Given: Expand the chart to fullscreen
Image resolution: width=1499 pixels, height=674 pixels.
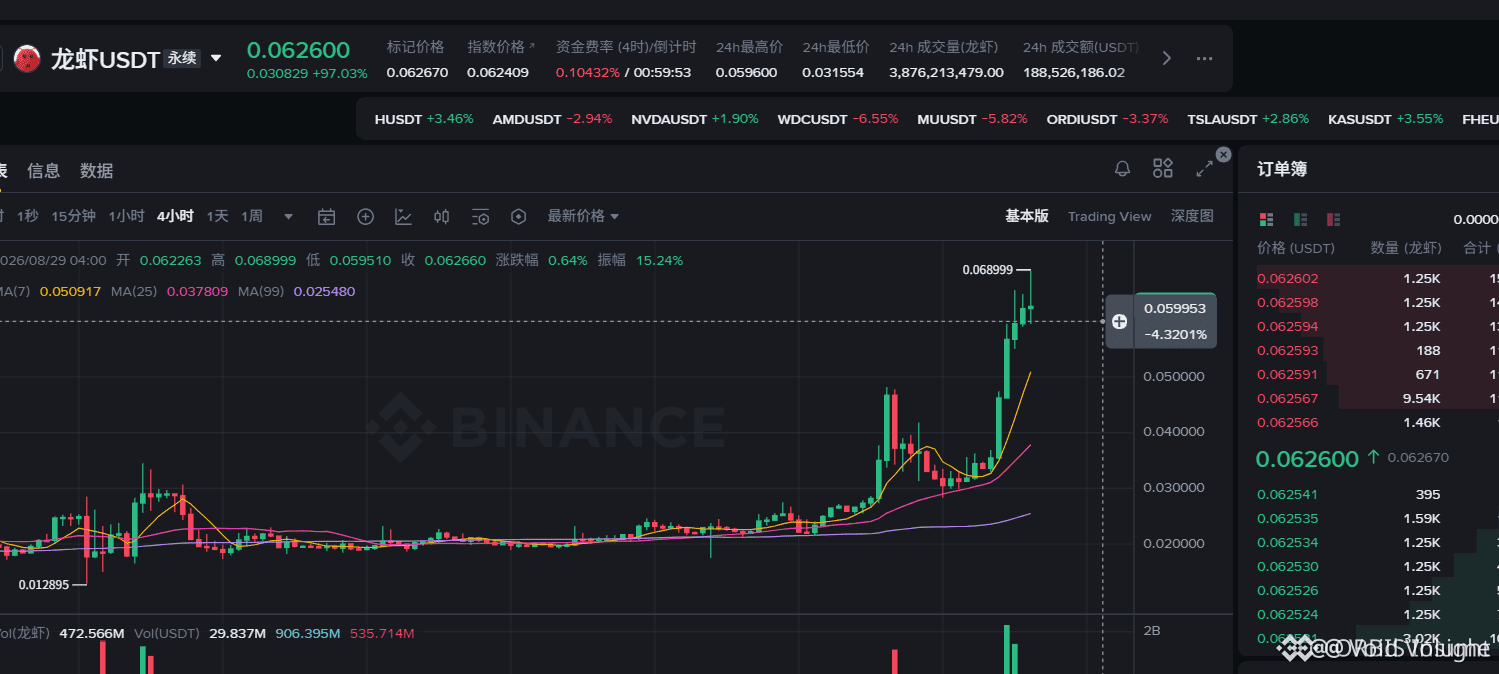Looking at the screenshot, I should (1204, 169).
